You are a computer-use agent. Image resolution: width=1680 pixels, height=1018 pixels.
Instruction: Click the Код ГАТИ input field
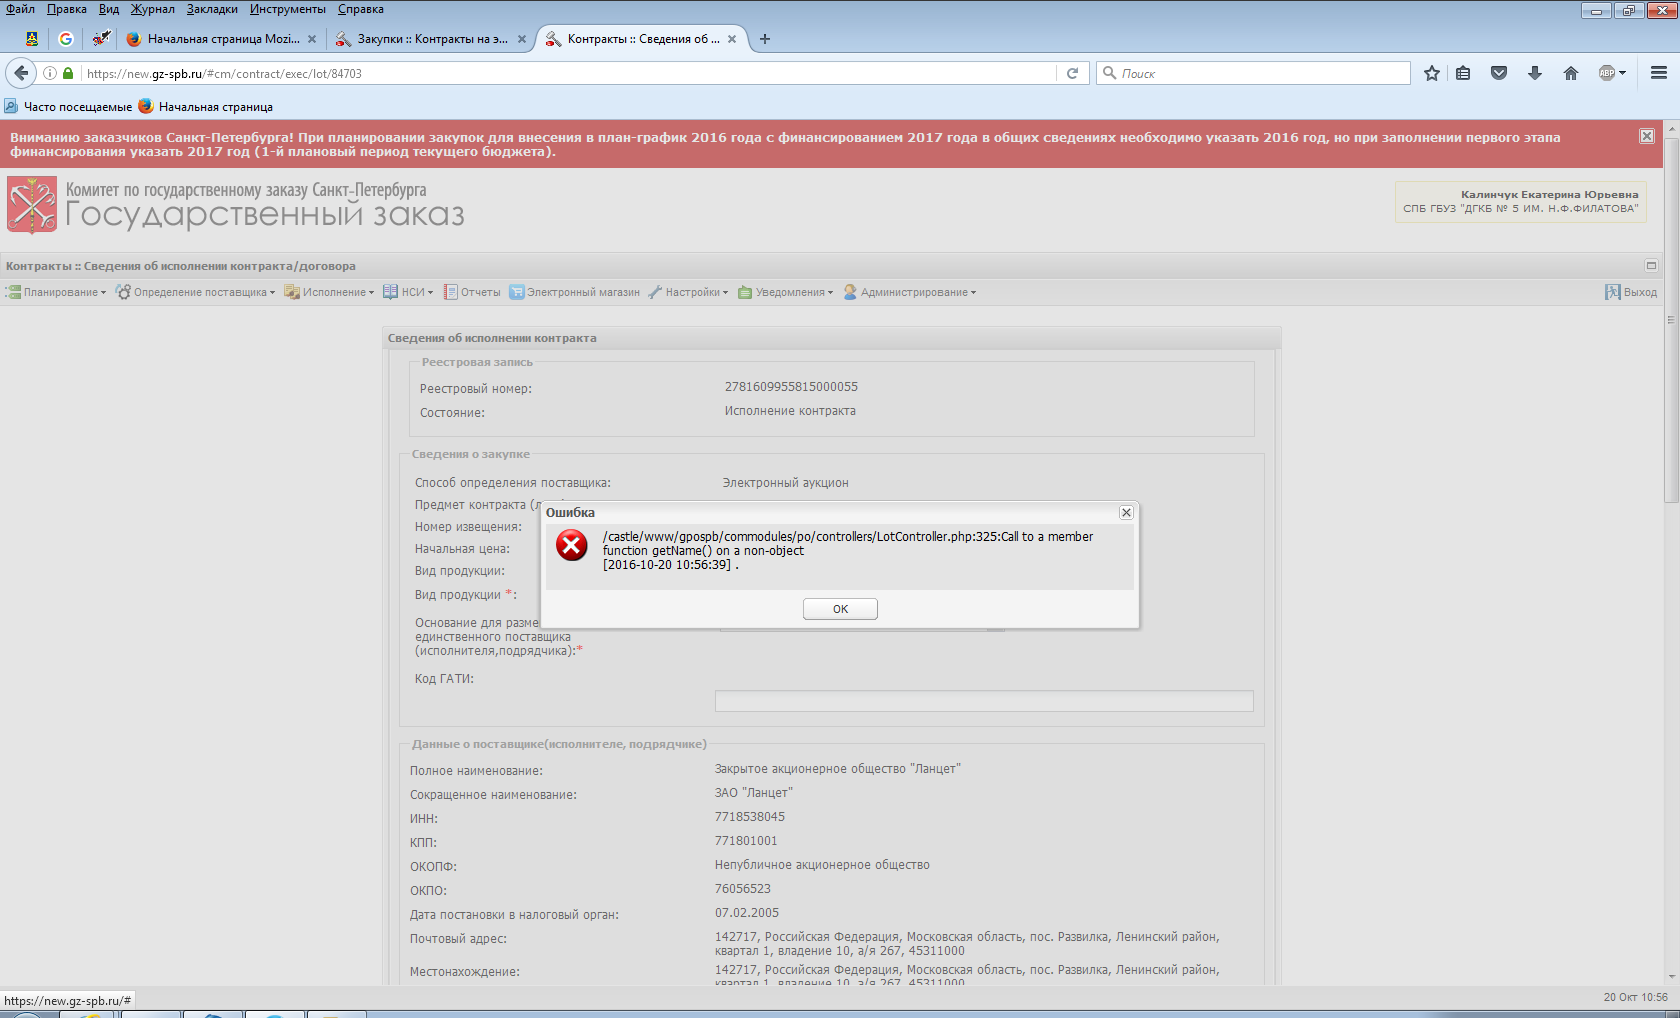[984, 701]
